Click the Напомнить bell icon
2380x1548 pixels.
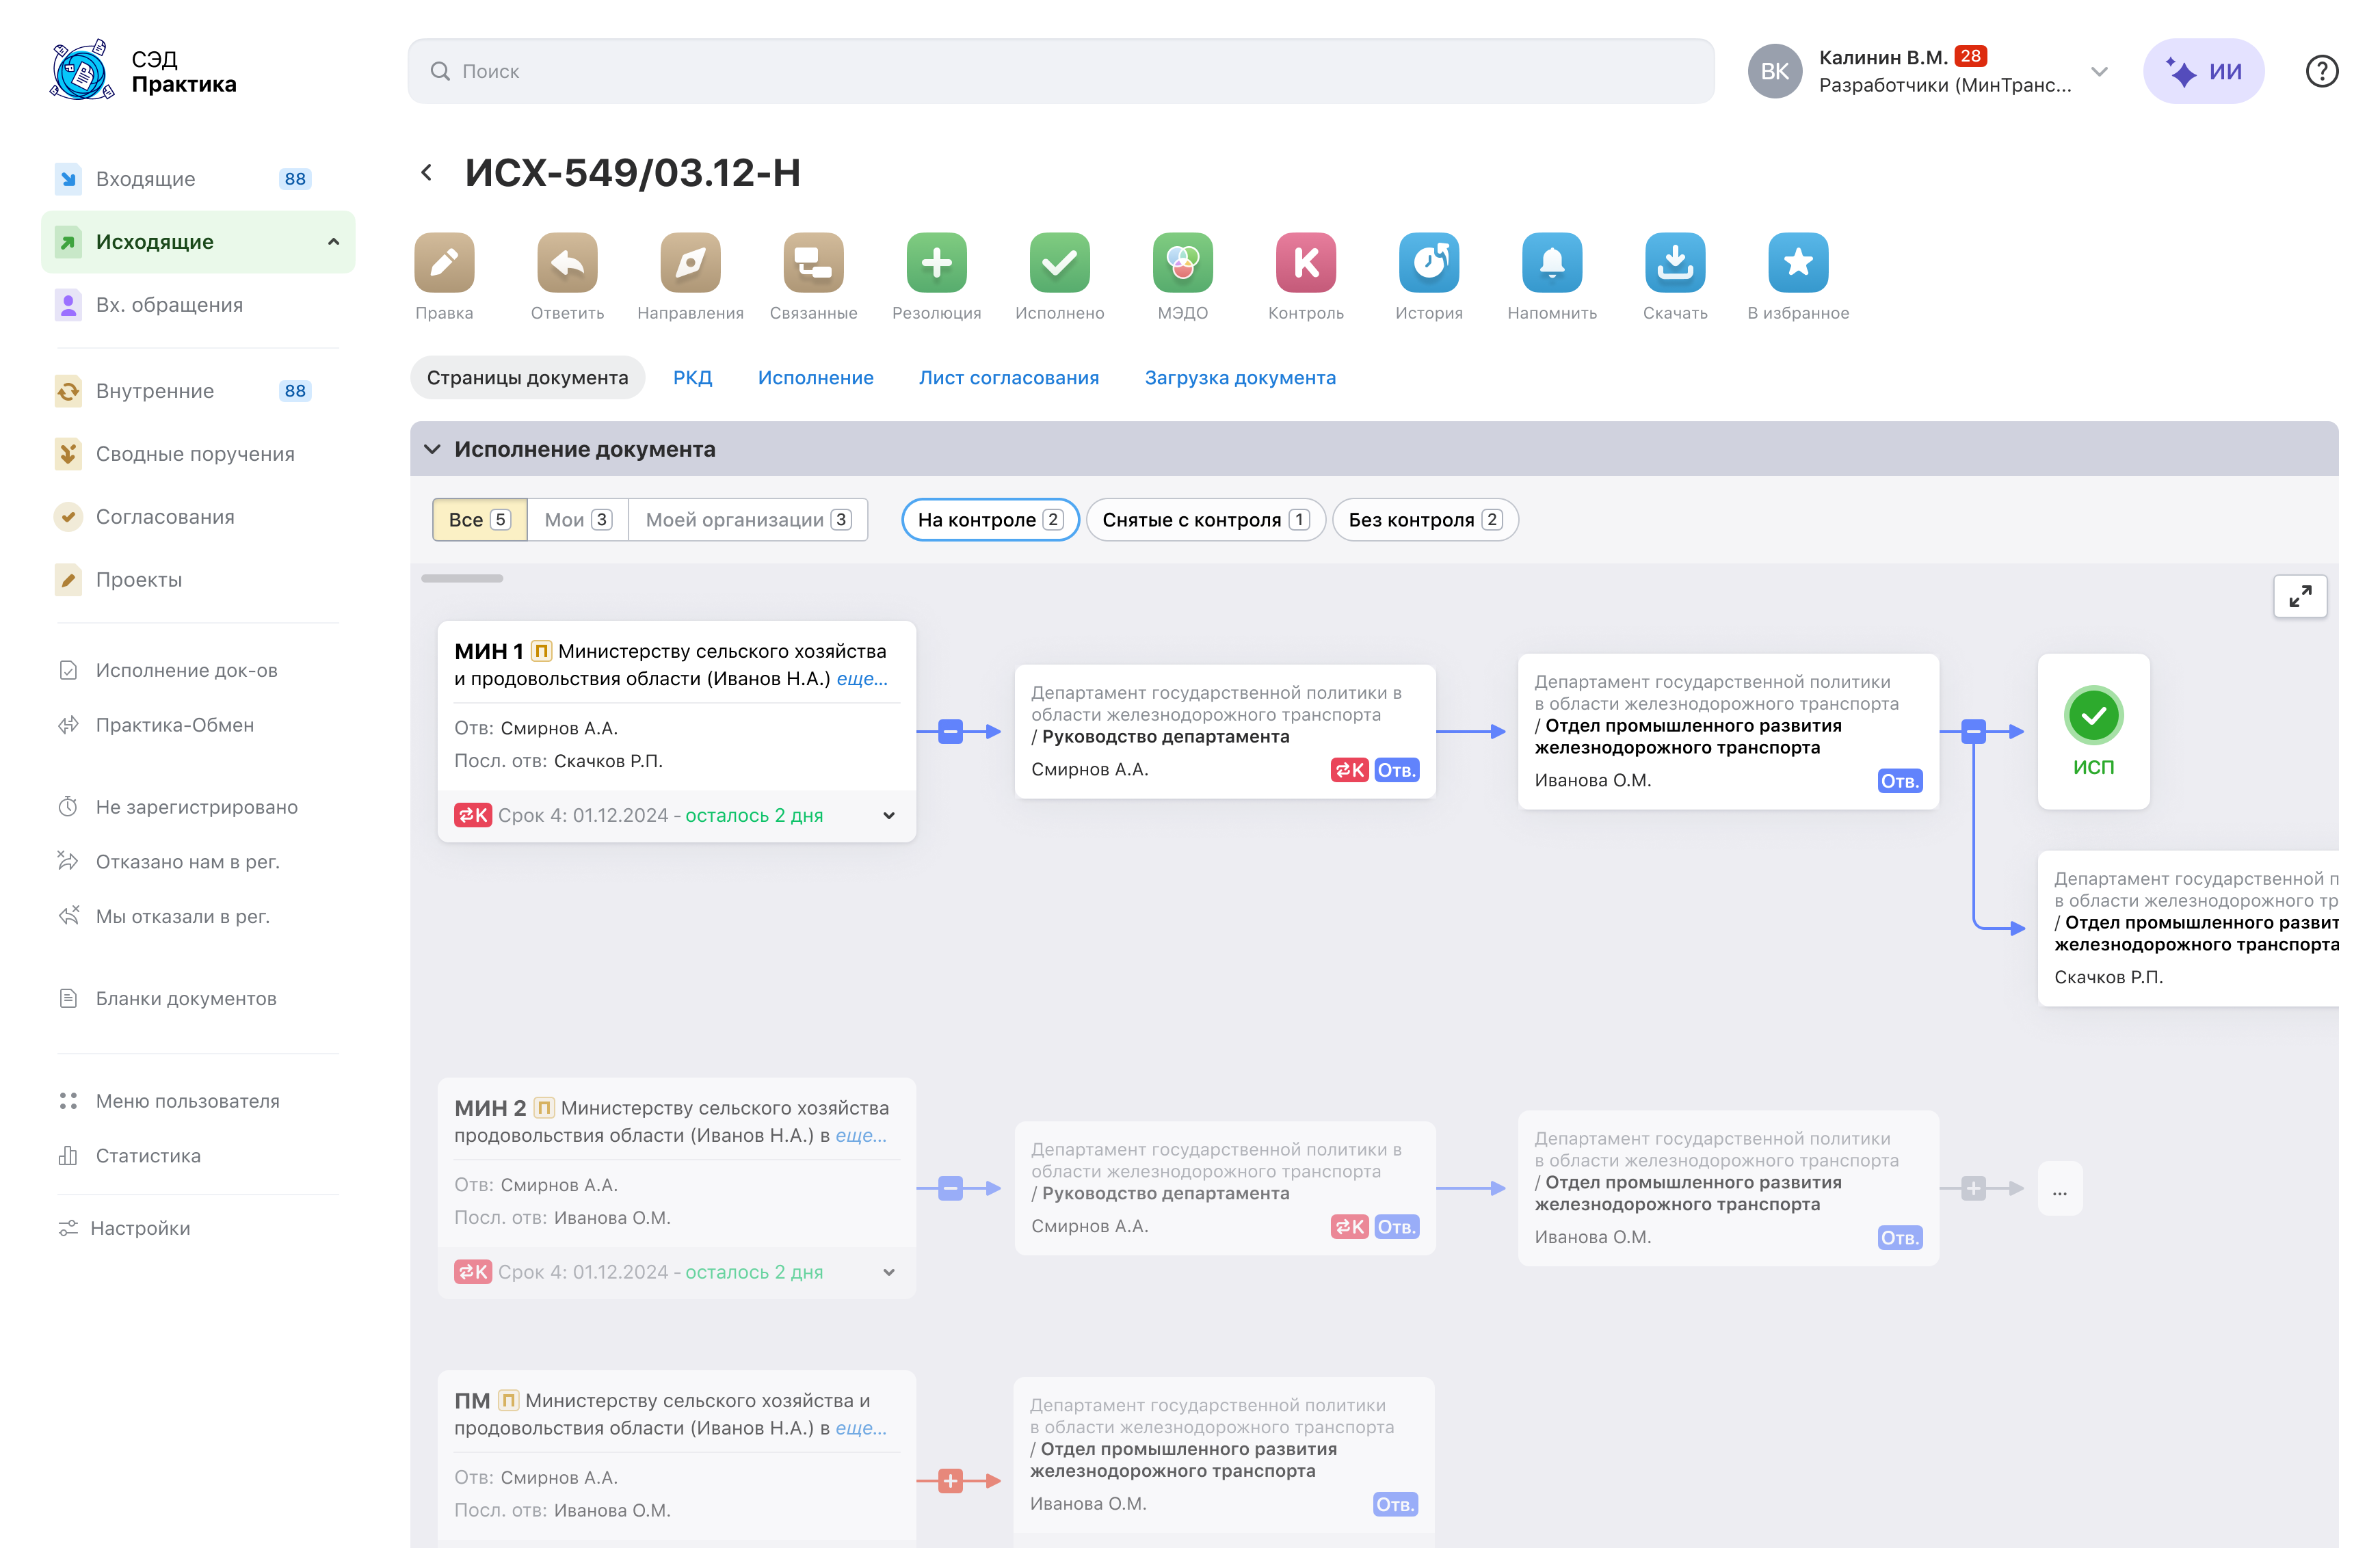1551,263
